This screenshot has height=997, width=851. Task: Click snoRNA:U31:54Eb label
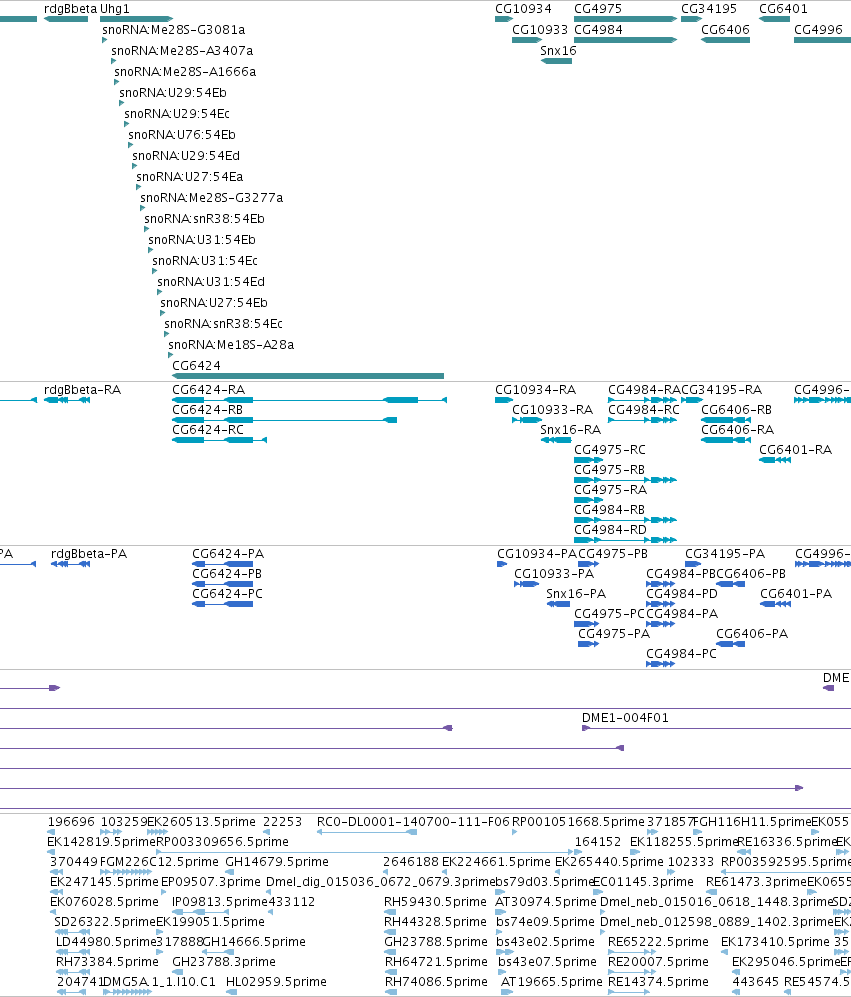tap(202, 240)
